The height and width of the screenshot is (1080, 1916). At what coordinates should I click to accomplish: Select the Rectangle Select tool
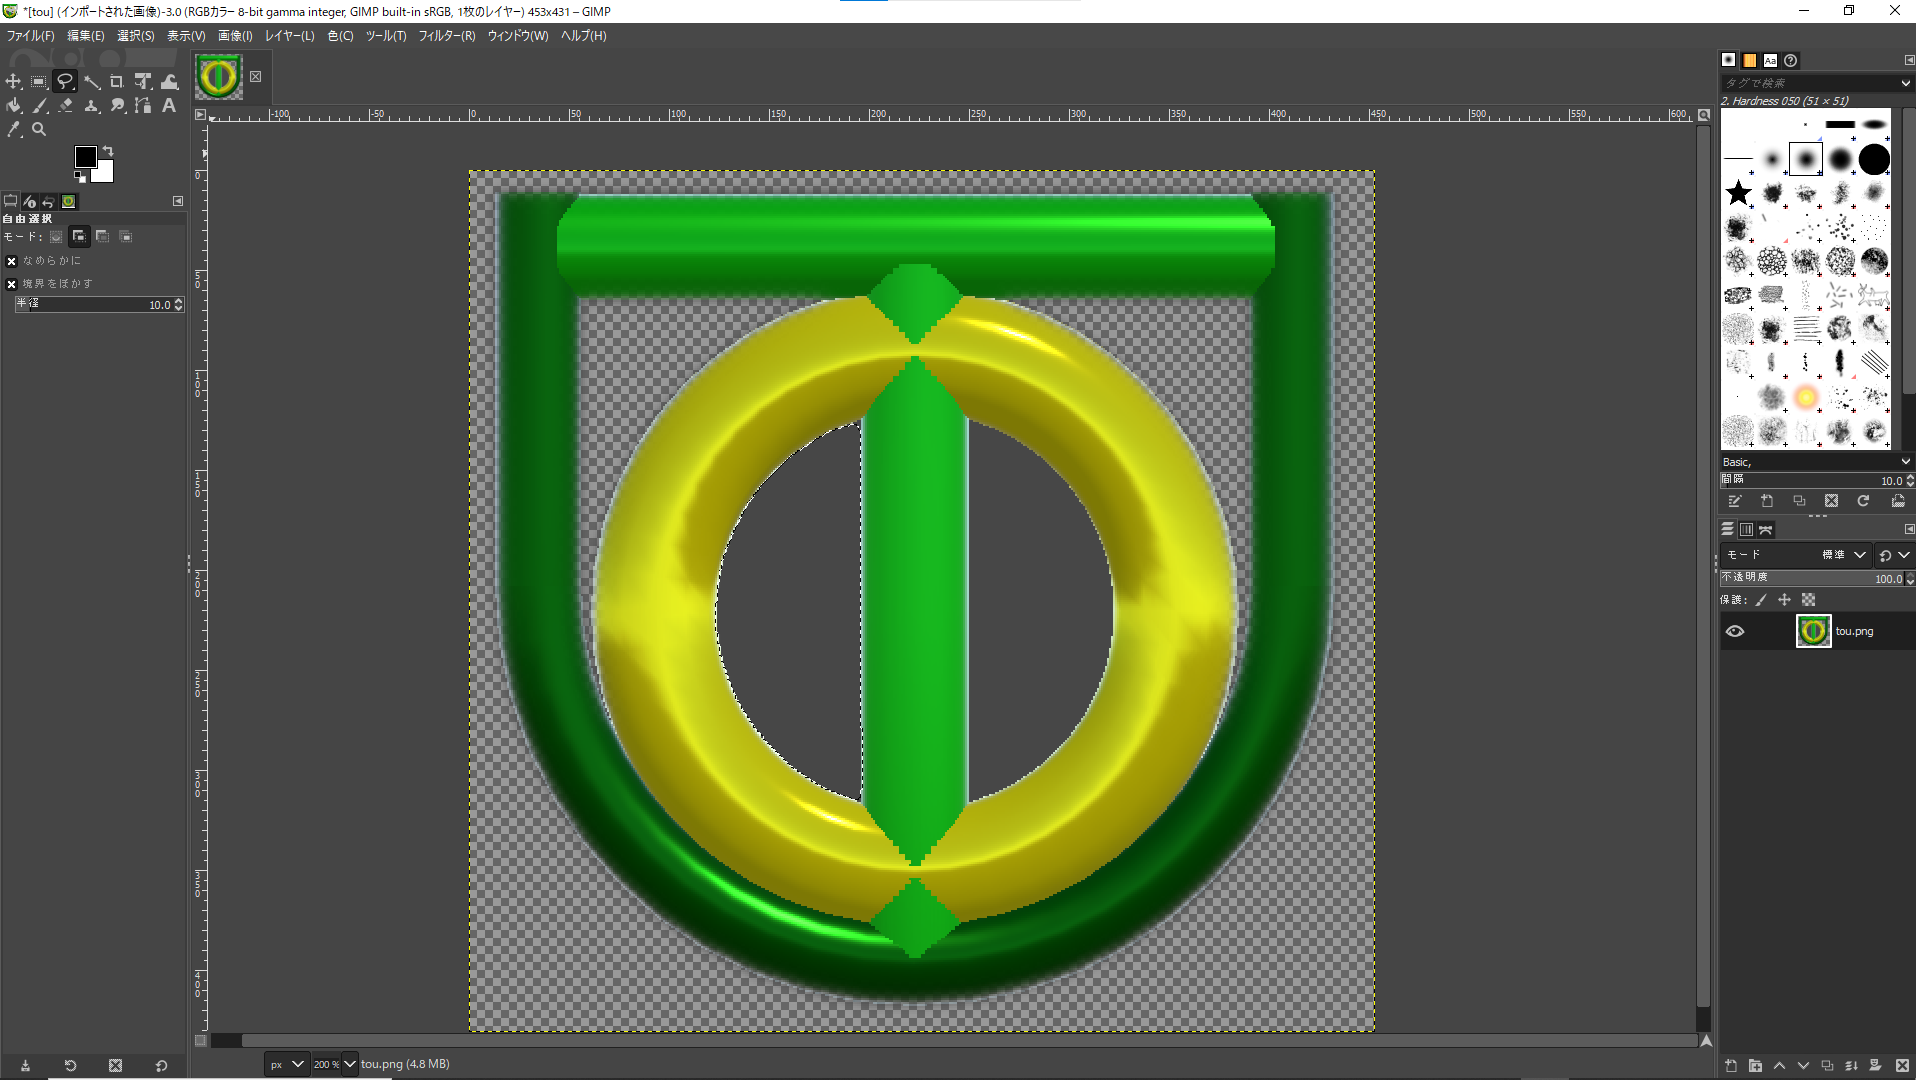tap(39, 82)
